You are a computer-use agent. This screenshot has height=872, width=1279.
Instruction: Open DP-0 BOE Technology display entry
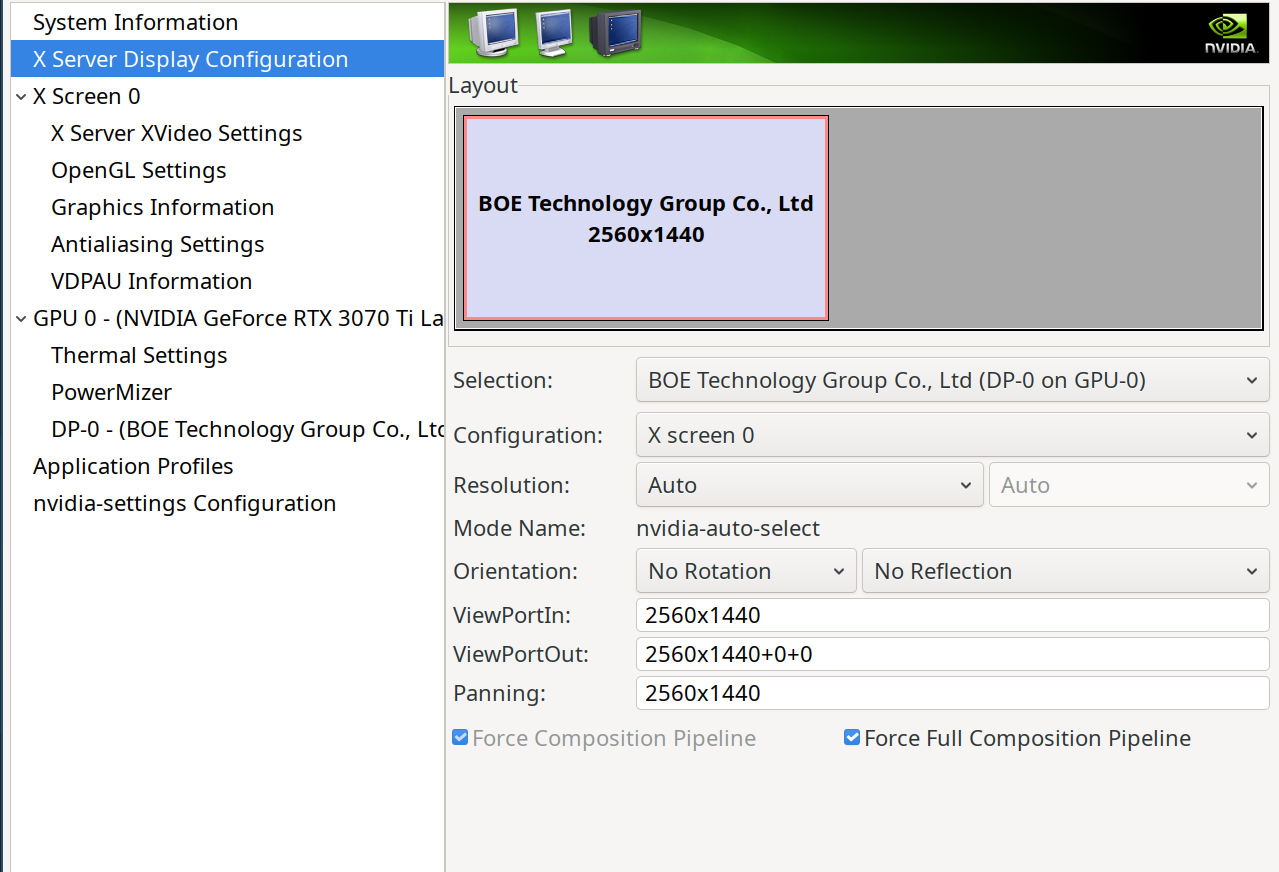247,429
